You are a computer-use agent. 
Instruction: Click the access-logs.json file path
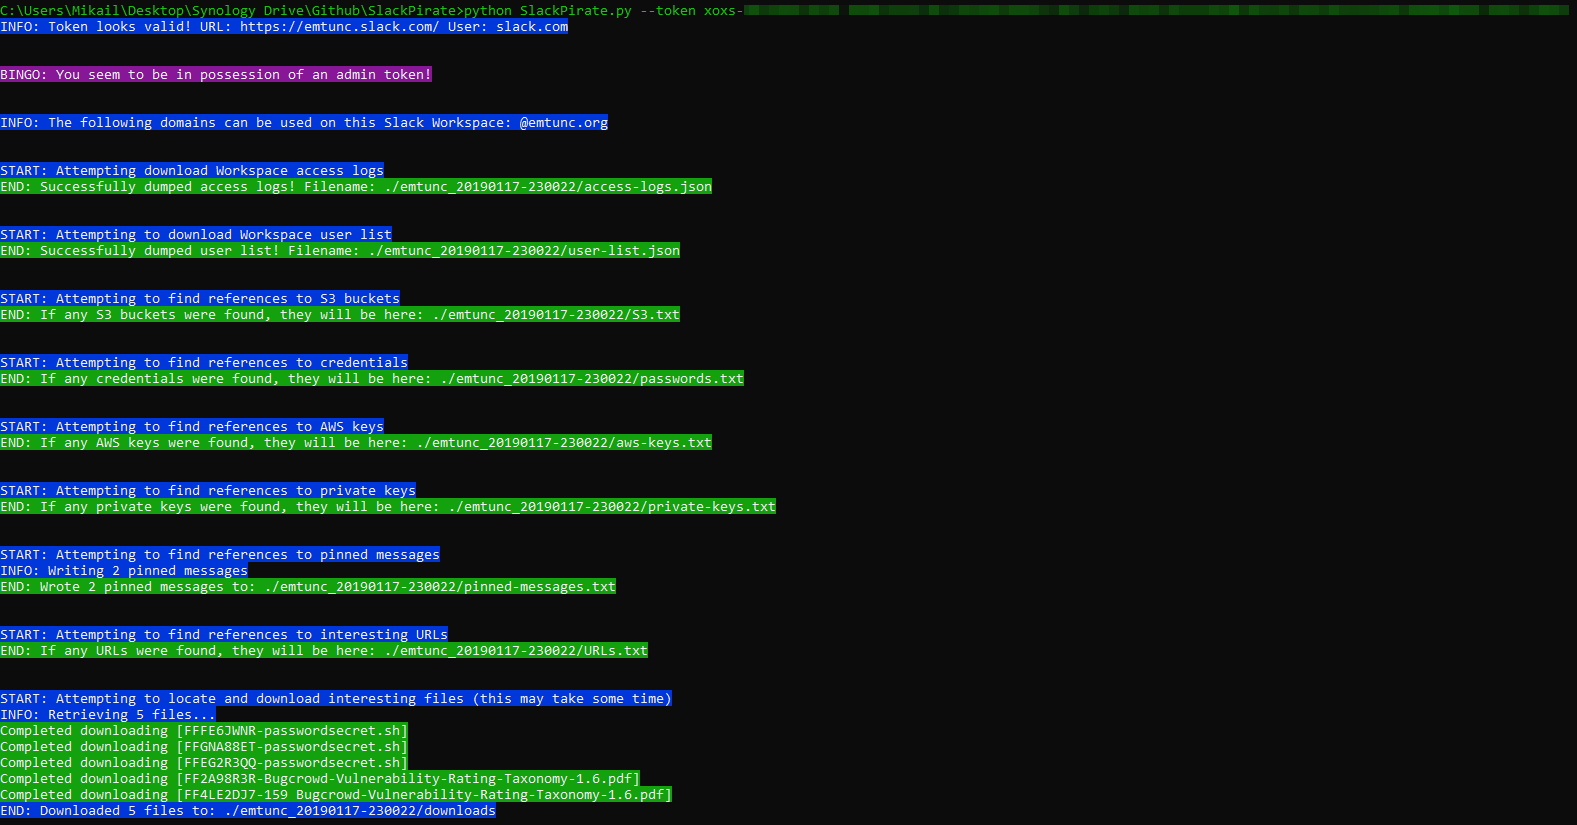[x=548, y=187]
